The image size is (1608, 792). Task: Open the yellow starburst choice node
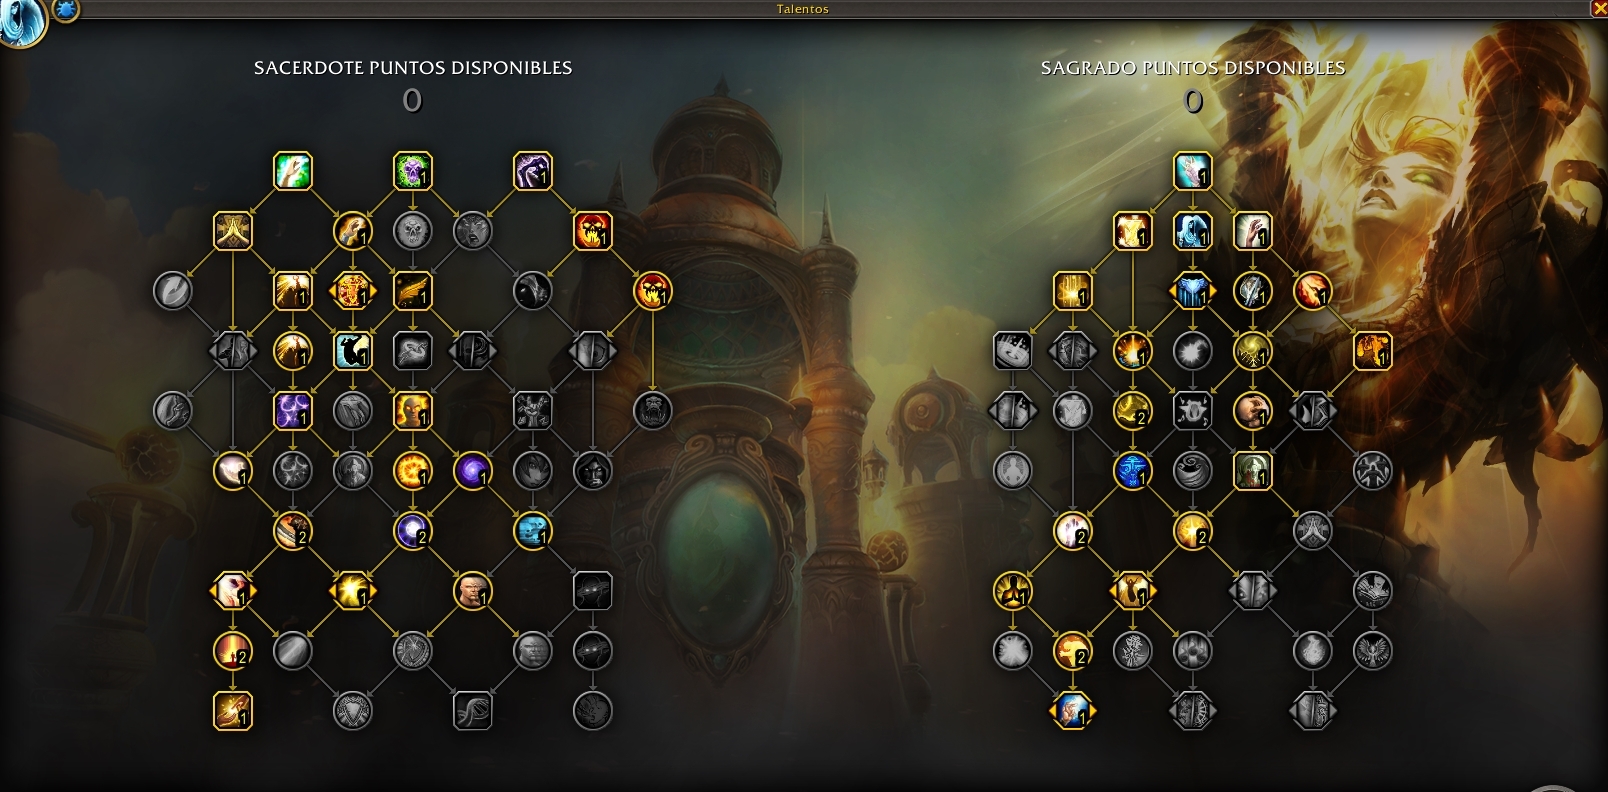click(353, 591)
